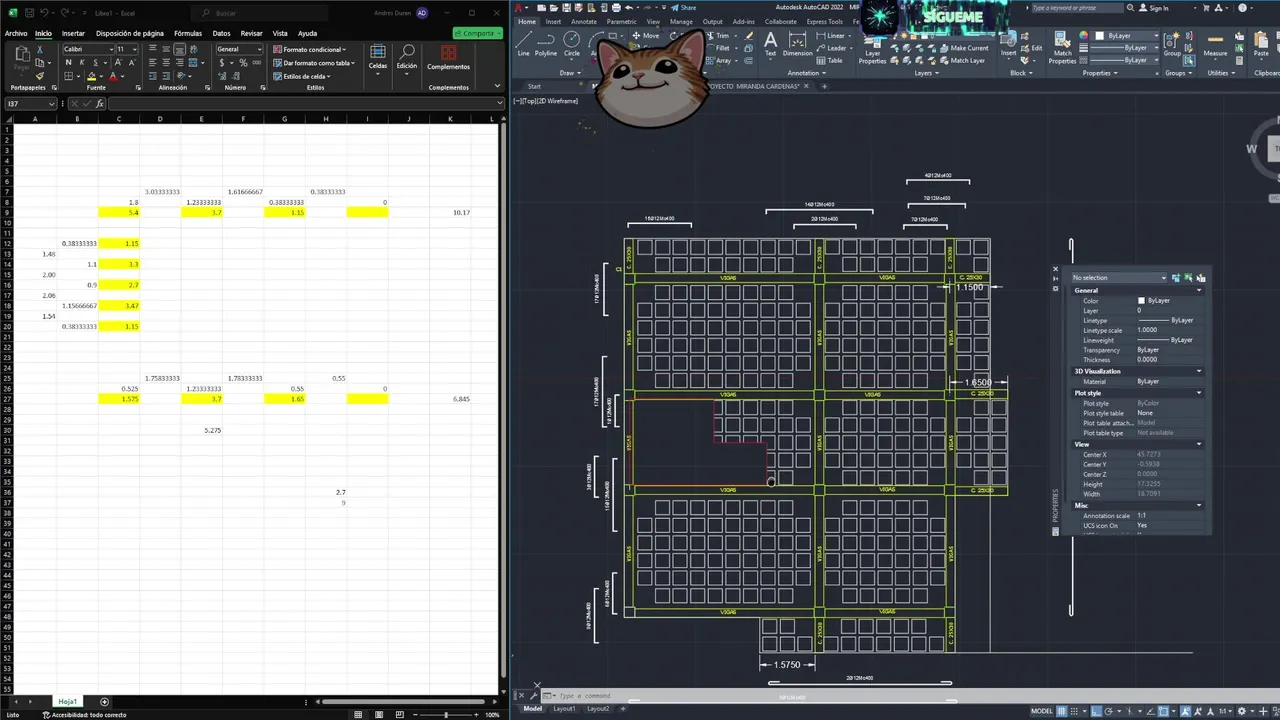Toggle italic K formatting in Excel
The width and height of the screenshot is (1280, 720).
(82, 62)
